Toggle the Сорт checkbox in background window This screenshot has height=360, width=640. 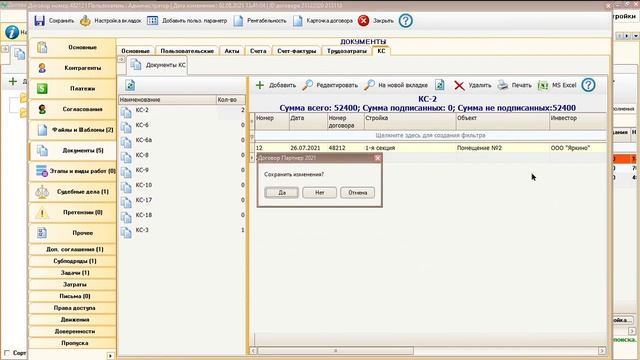tap(7, 352)
